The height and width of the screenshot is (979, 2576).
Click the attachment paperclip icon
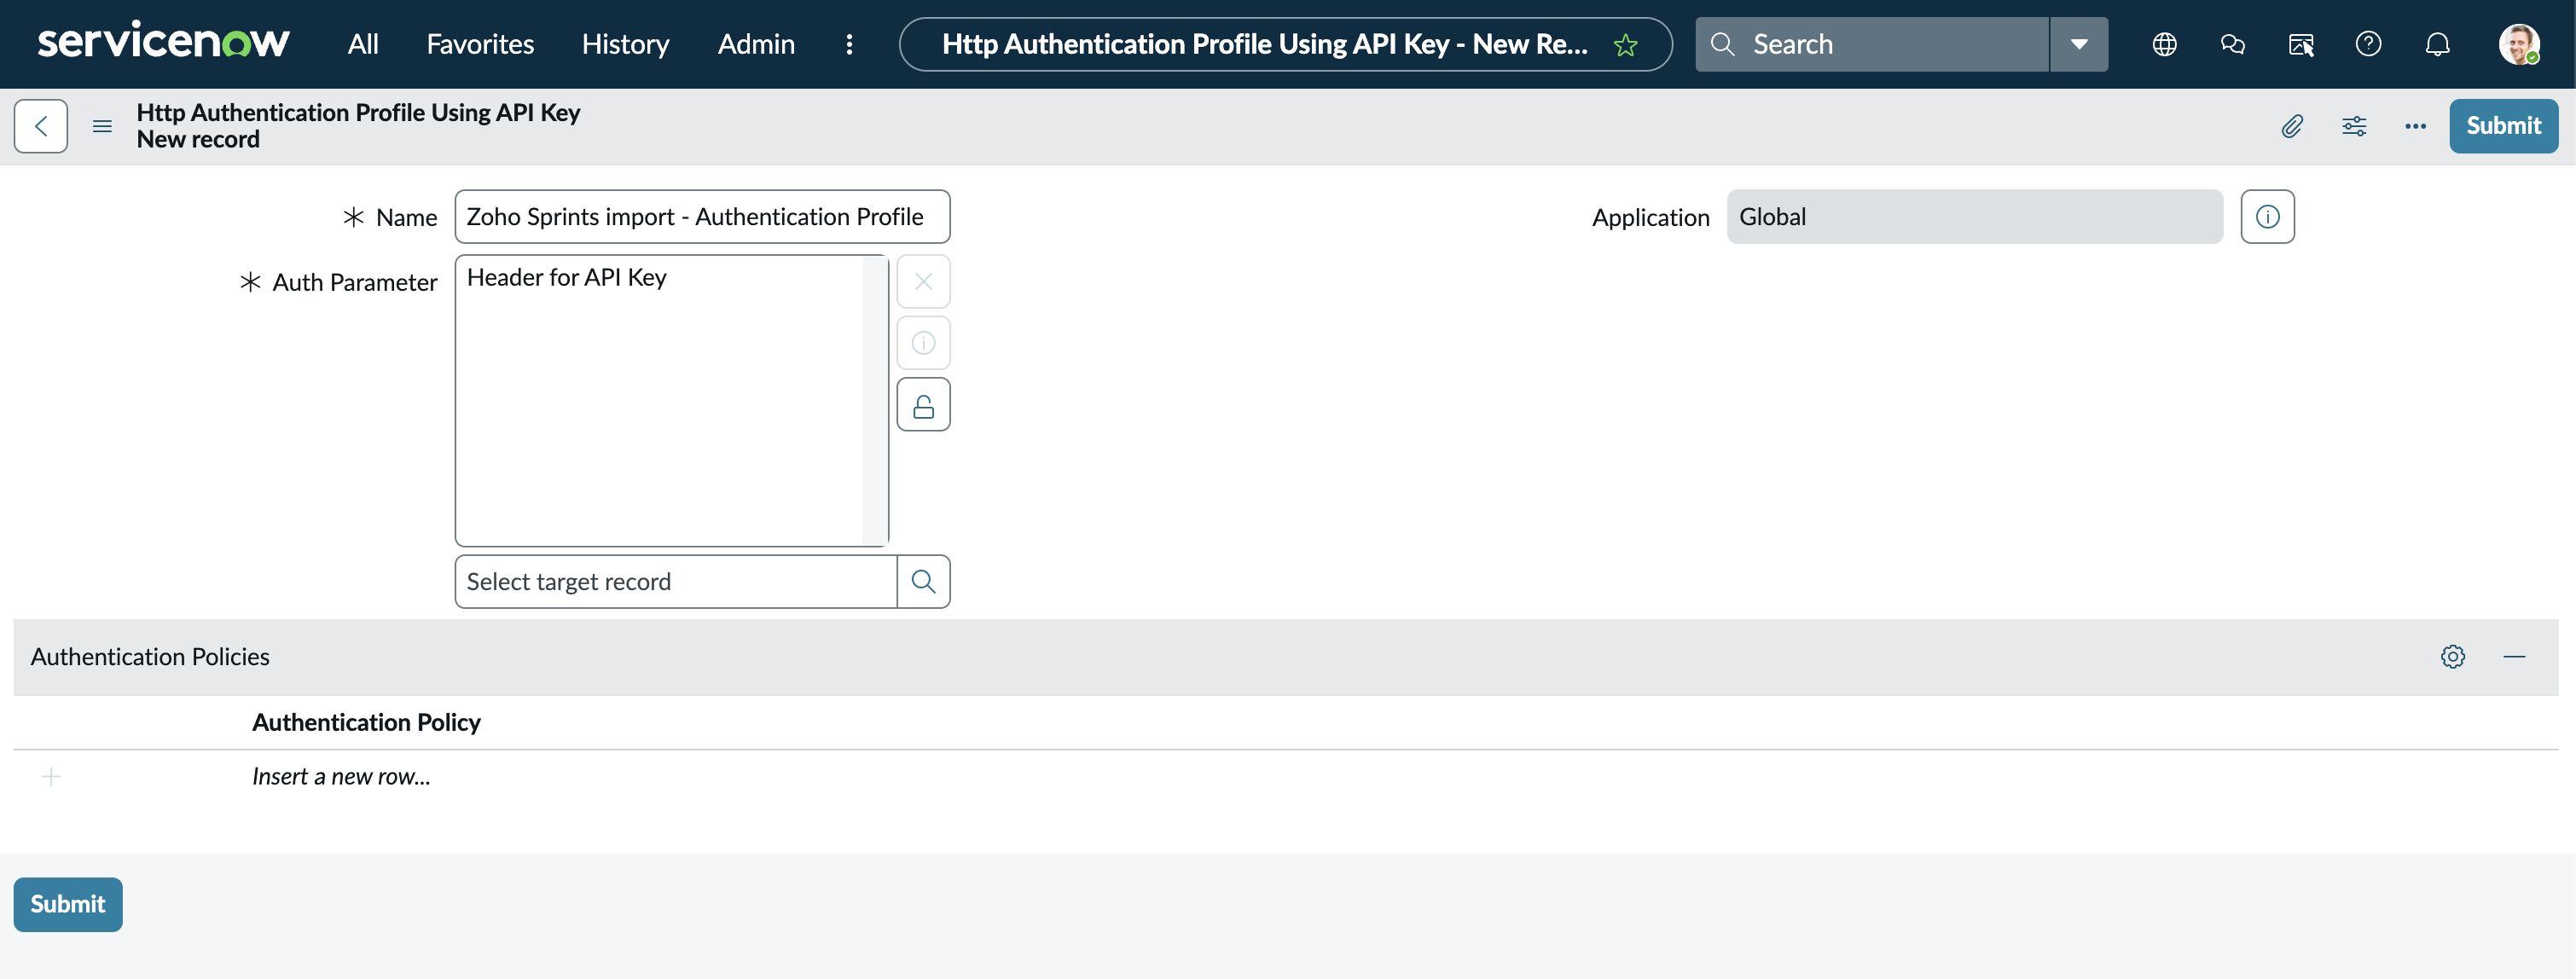[x=2291, y=126]
